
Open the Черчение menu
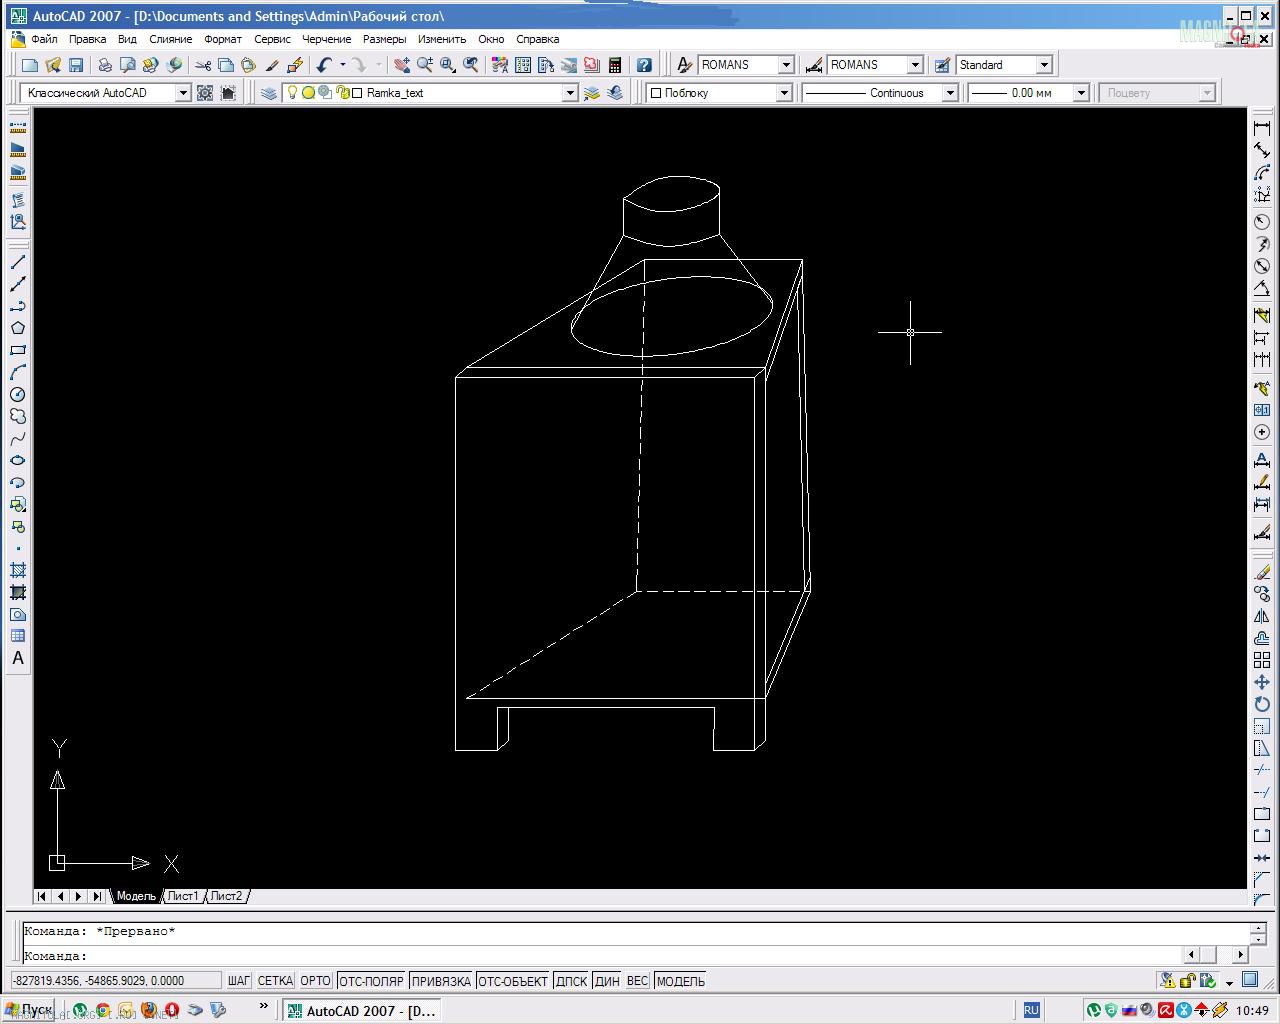click(327, 39)
